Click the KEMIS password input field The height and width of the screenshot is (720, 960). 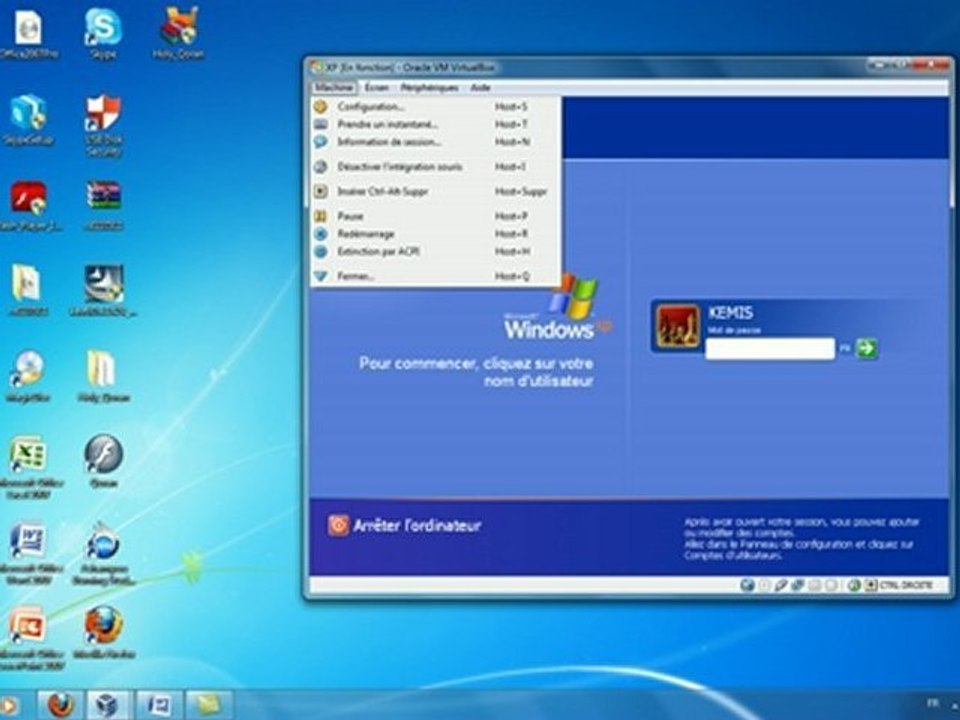pyautogui.click(x=770, y=348)
